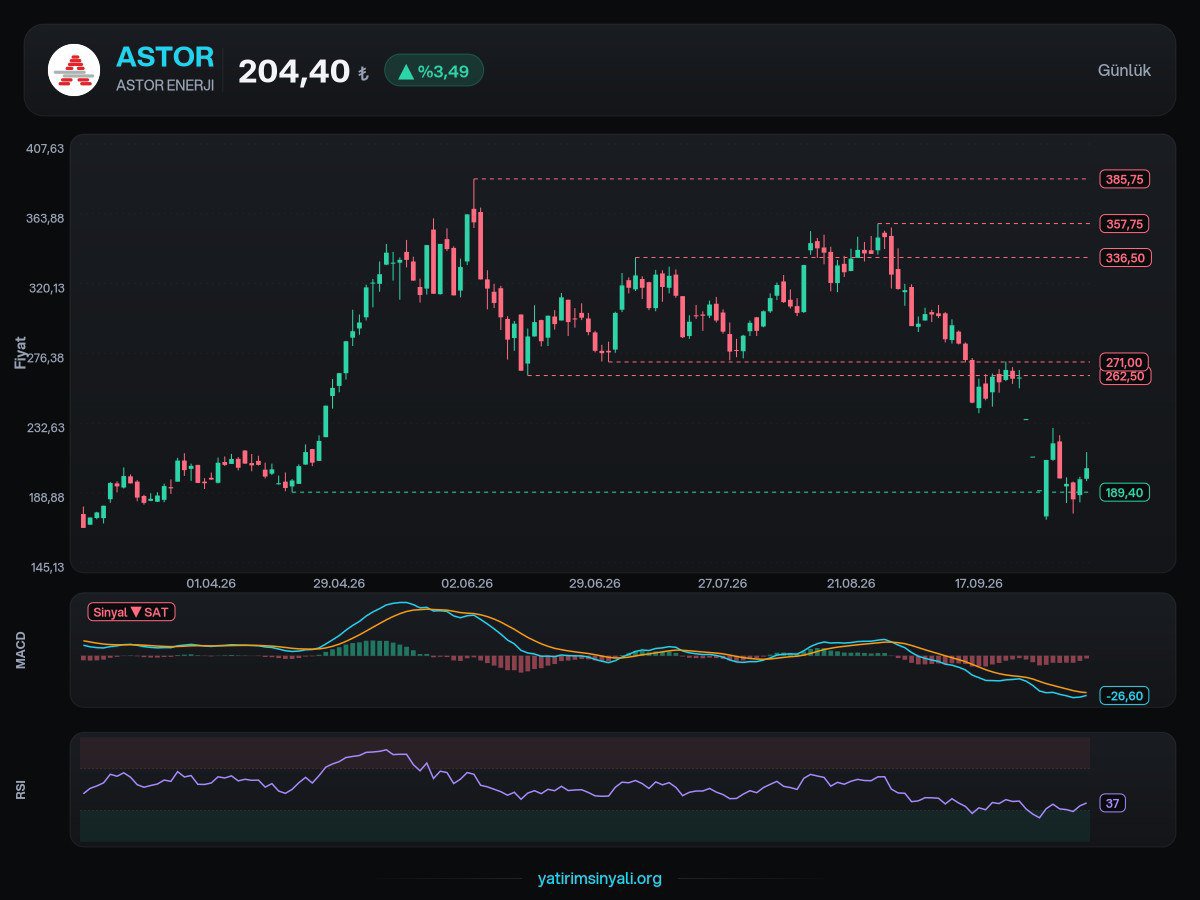Screen dimensions: 1200x900
Task: Click the 336,50 resistance level label
Action: [x=1125, y=257]
